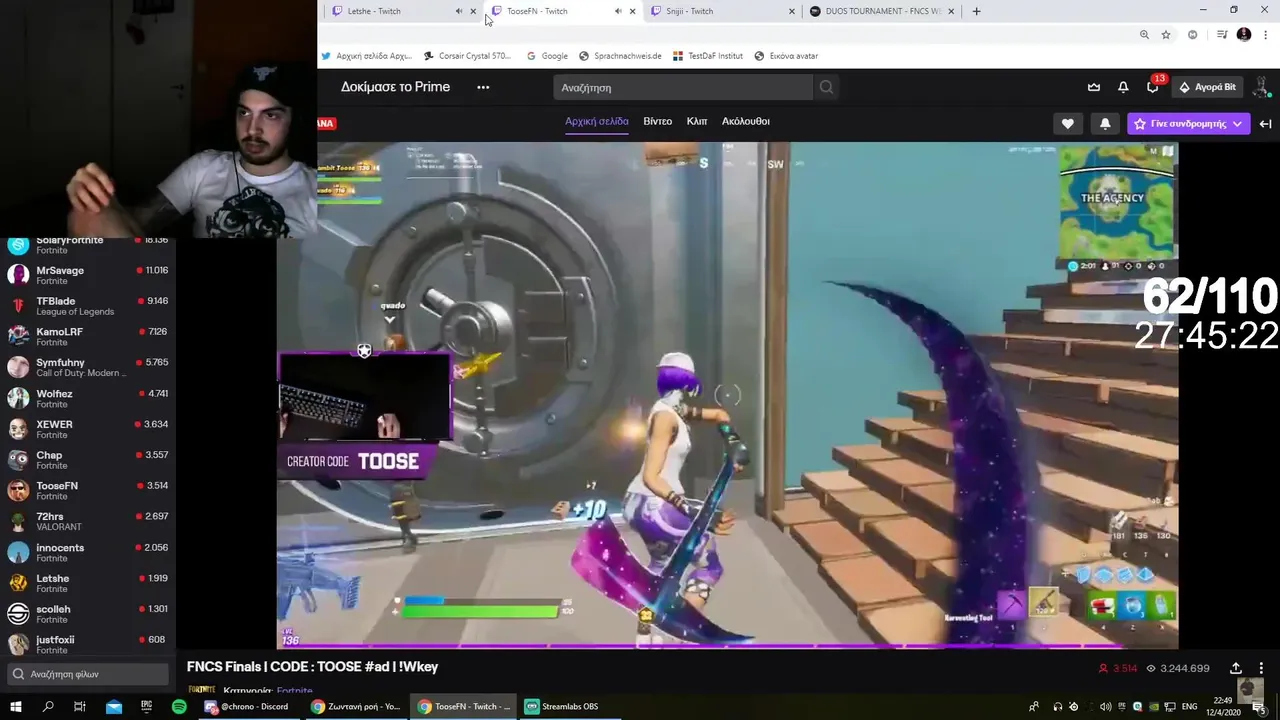This screenshot has height=720, width=1280.
Task: Mute the Letshe - Twitch tab audio
Action: (x=459, y=11)
